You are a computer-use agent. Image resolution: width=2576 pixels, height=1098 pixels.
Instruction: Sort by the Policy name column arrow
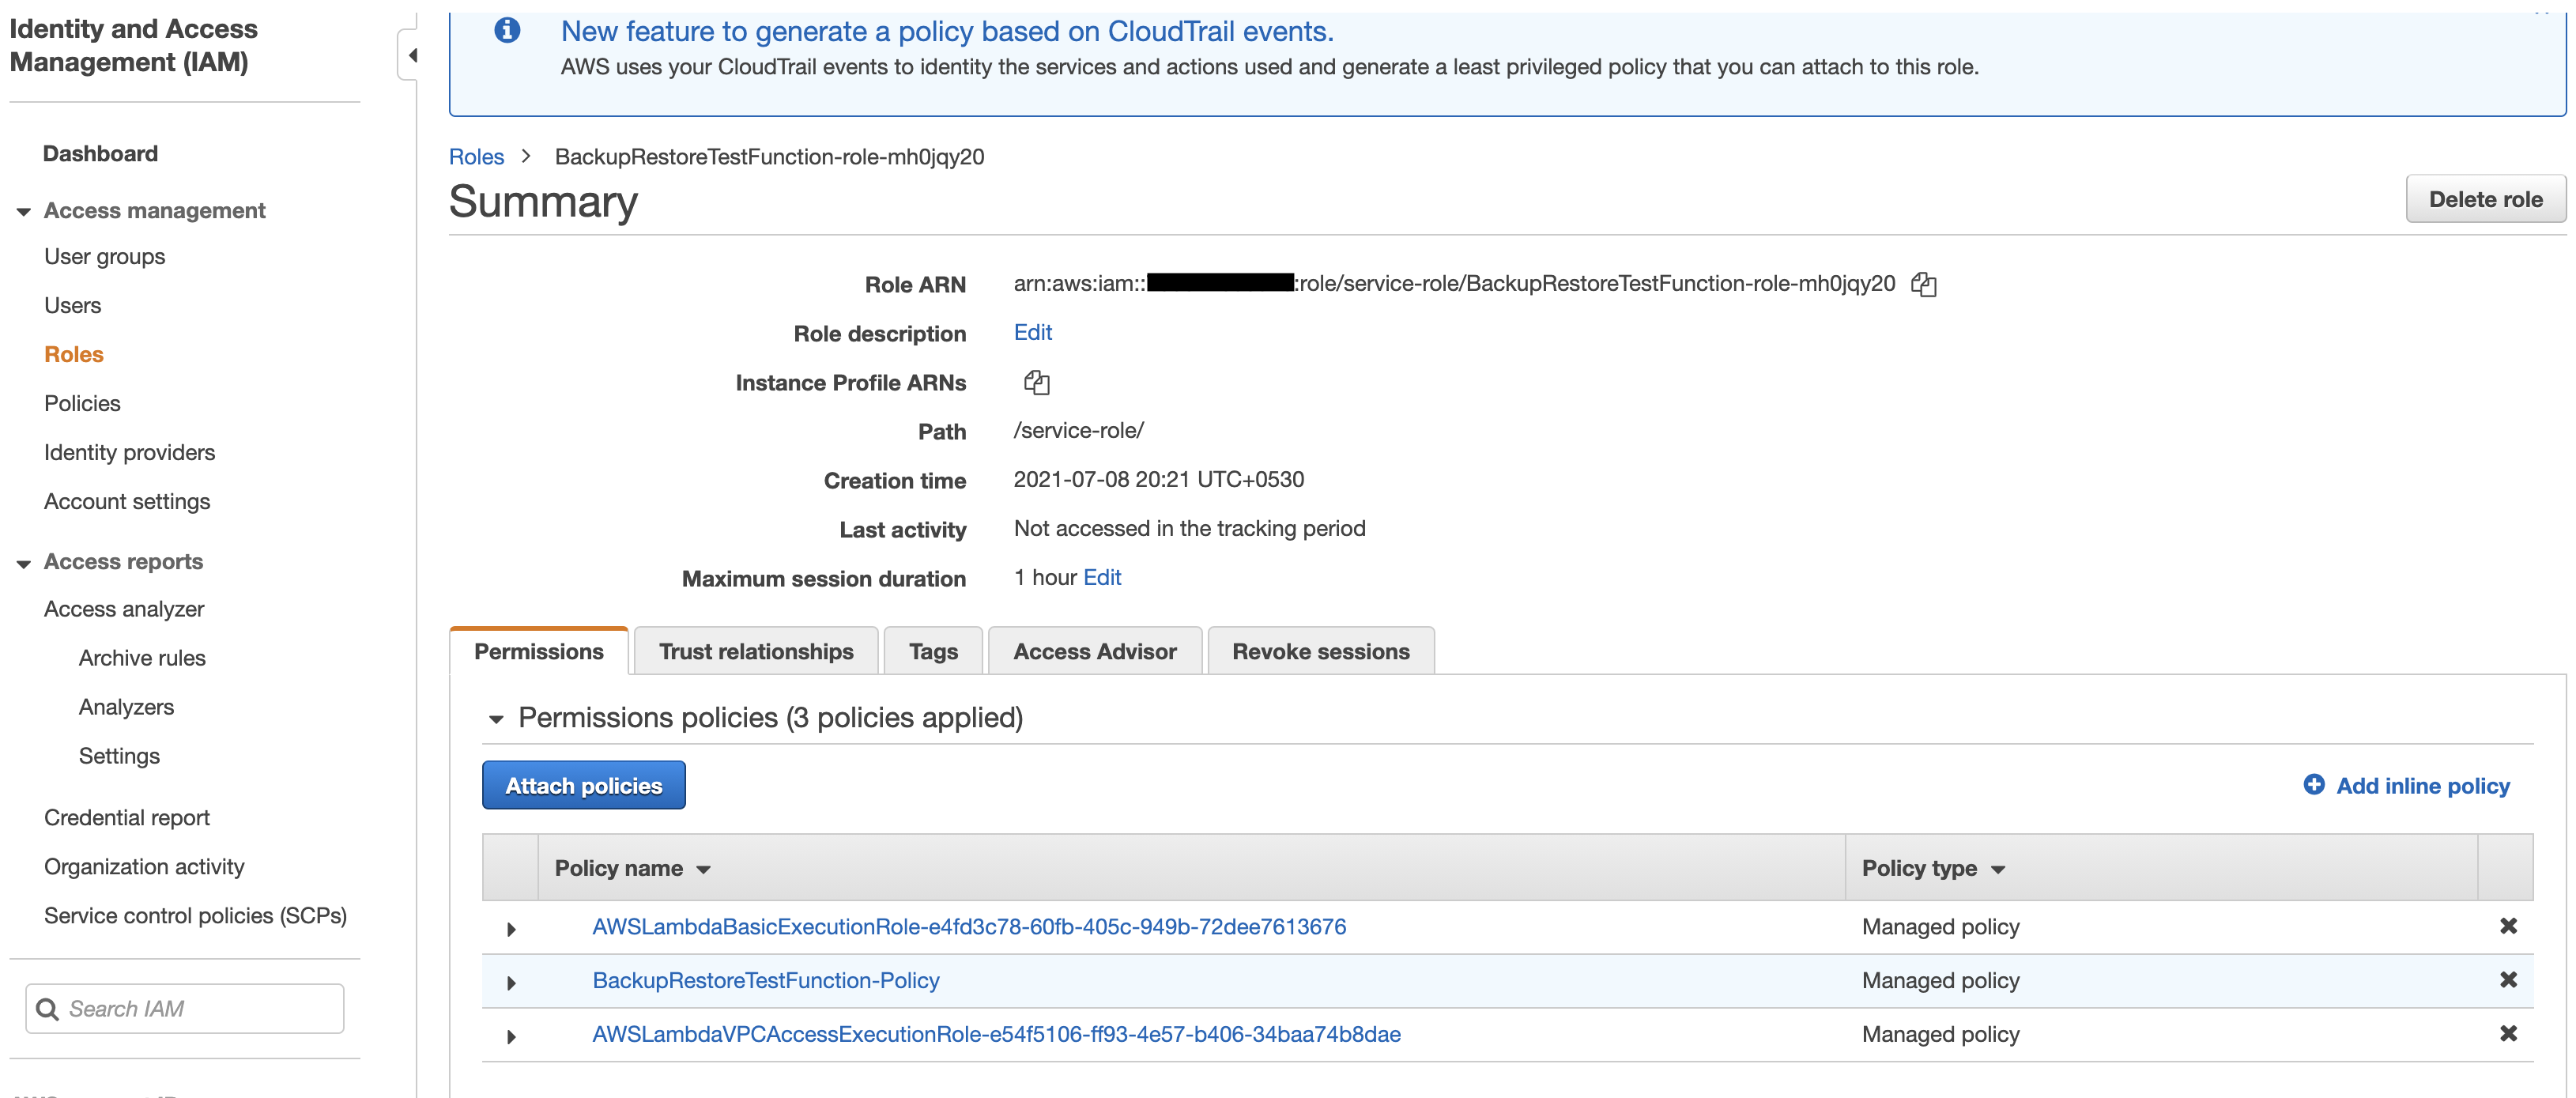pos(704,870)
